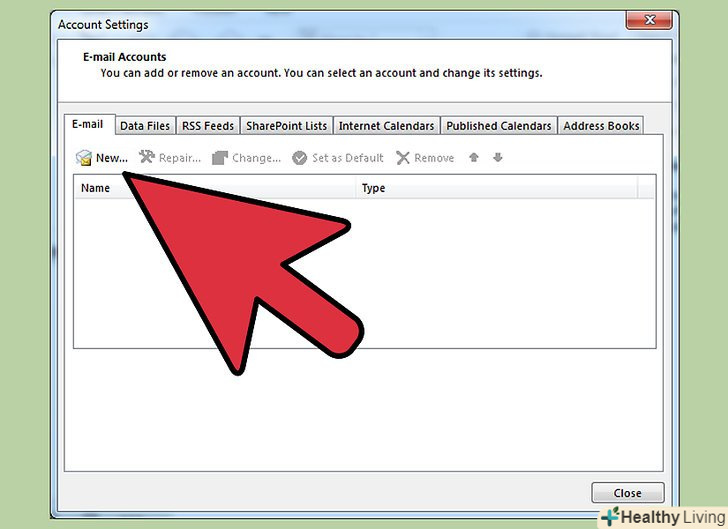The height and width of the screenshot is (529, 728).
Task: Sort accounts by the Name column header
Action: (215, 188)
